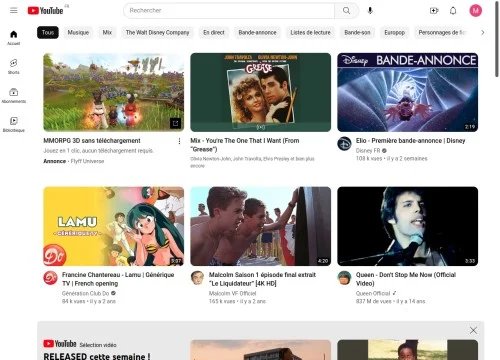This screenshot has width=500, height=360.
Task: Click the YouTube logo
Action: [45, 11]
